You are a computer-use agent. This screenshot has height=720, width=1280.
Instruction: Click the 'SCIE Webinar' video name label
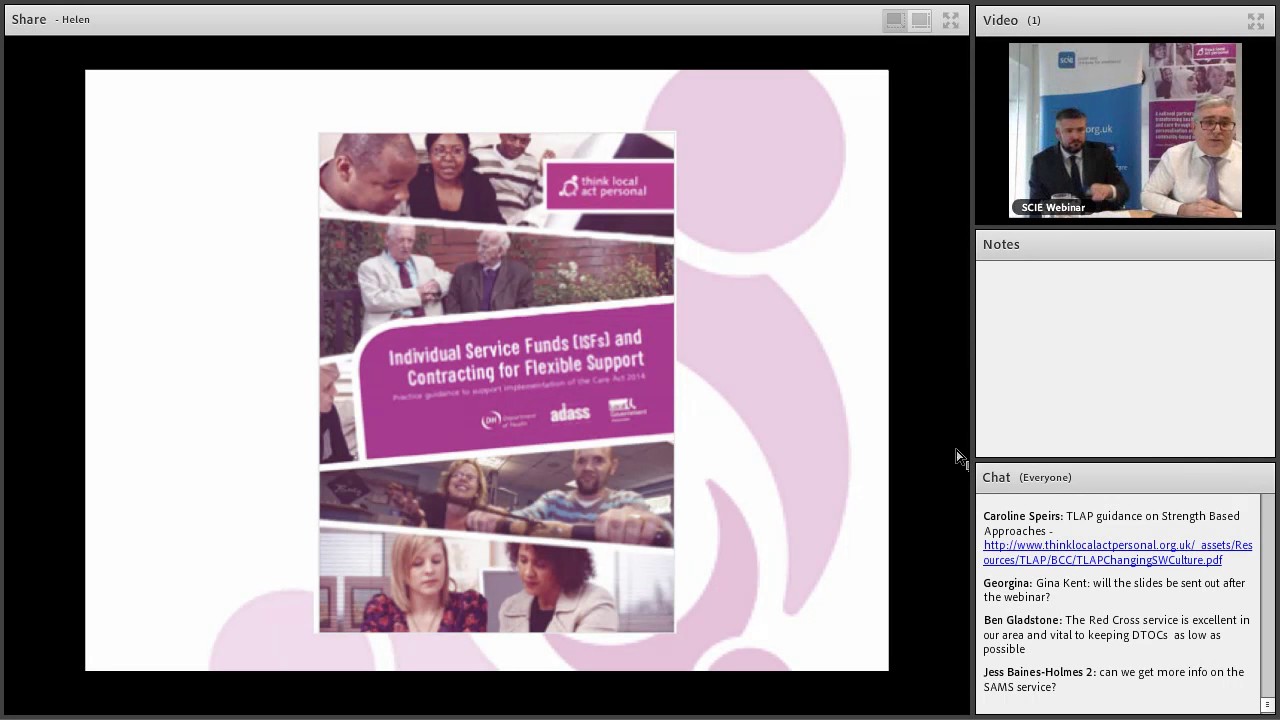tap(1053, 207)
